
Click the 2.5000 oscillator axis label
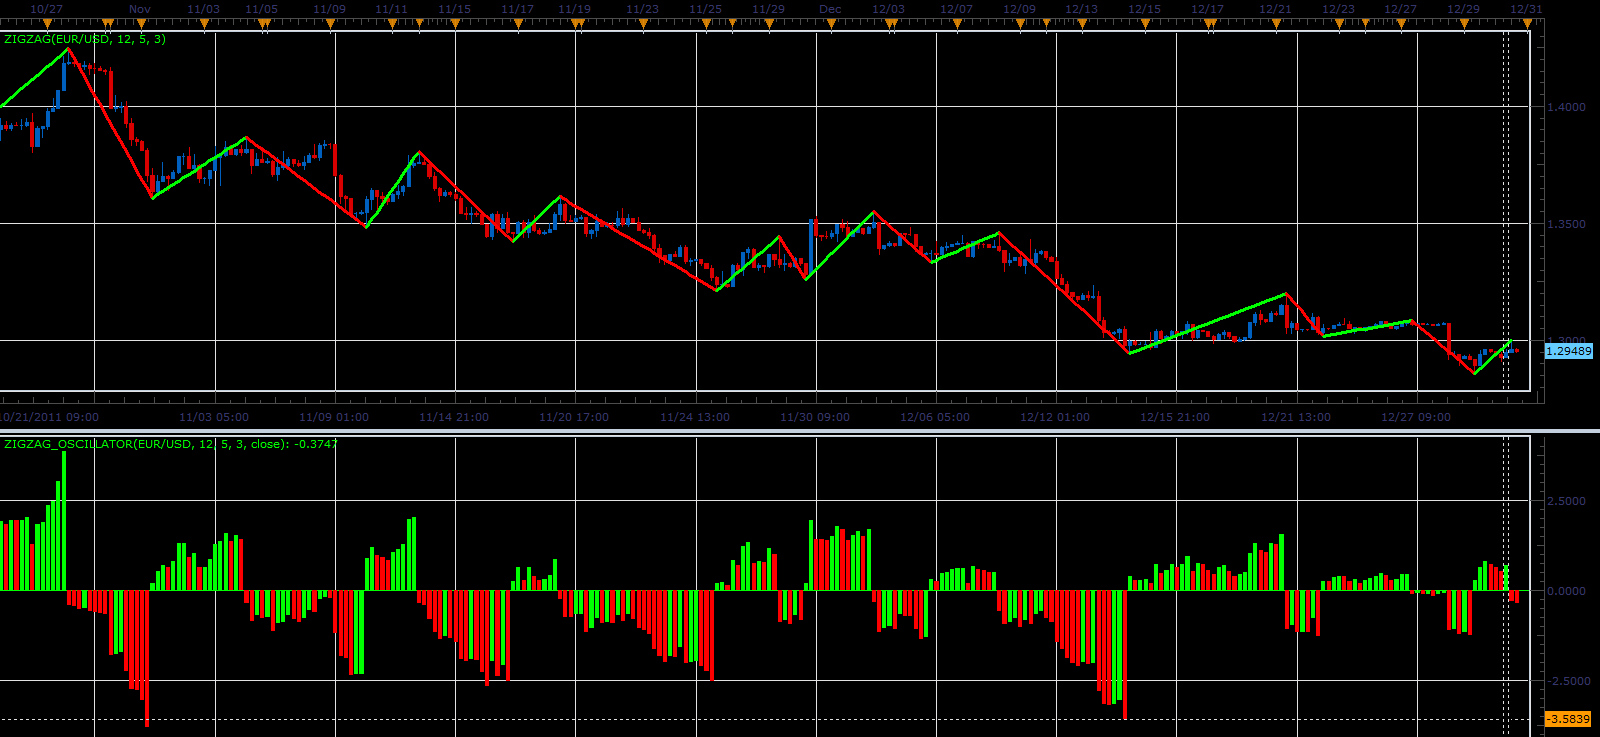click(x=1566, y=501)
